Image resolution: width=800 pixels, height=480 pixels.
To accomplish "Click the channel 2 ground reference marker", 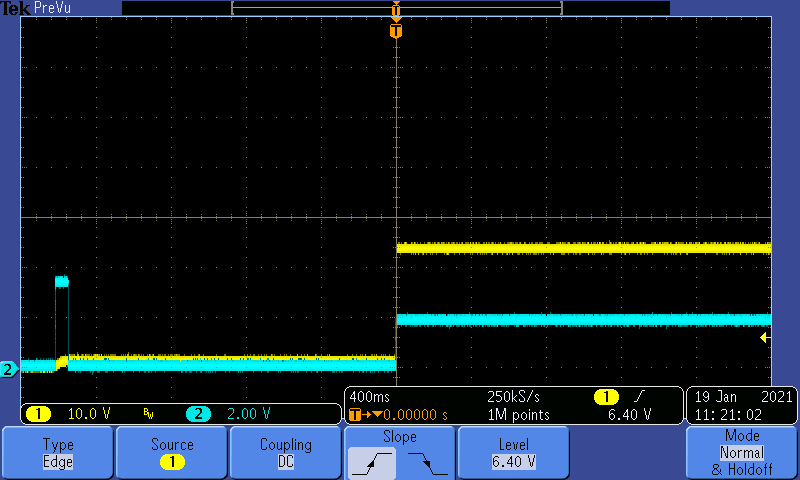I will 9,369.
